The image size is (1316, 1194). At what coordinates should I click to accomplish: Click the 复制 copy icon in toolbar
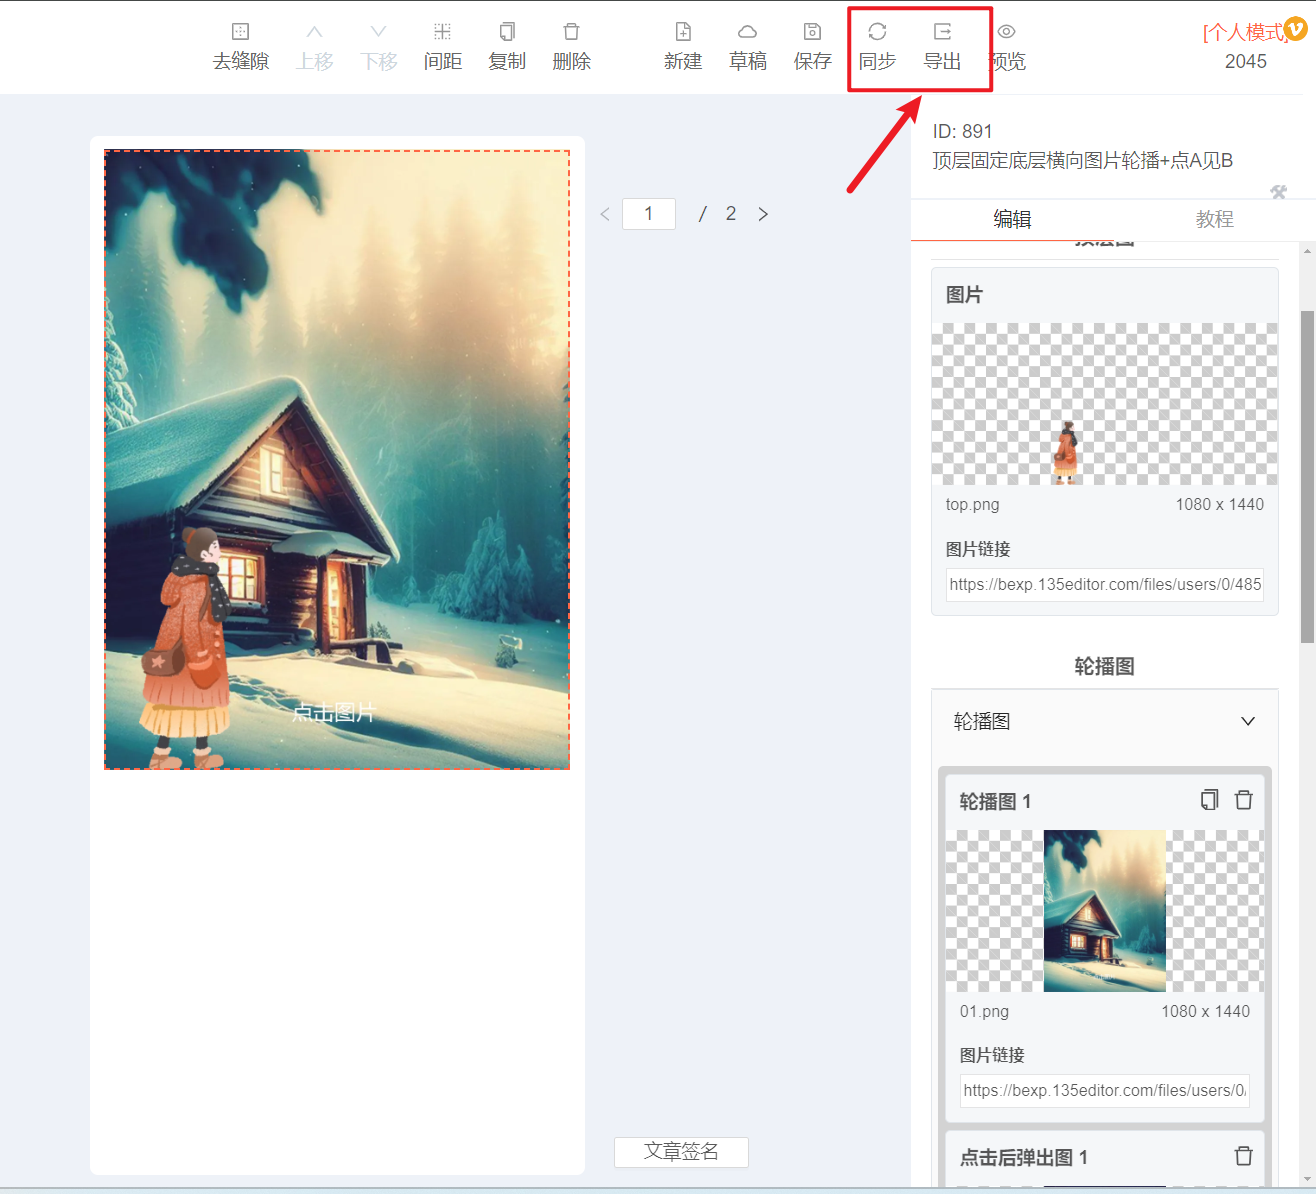(507, 32)
